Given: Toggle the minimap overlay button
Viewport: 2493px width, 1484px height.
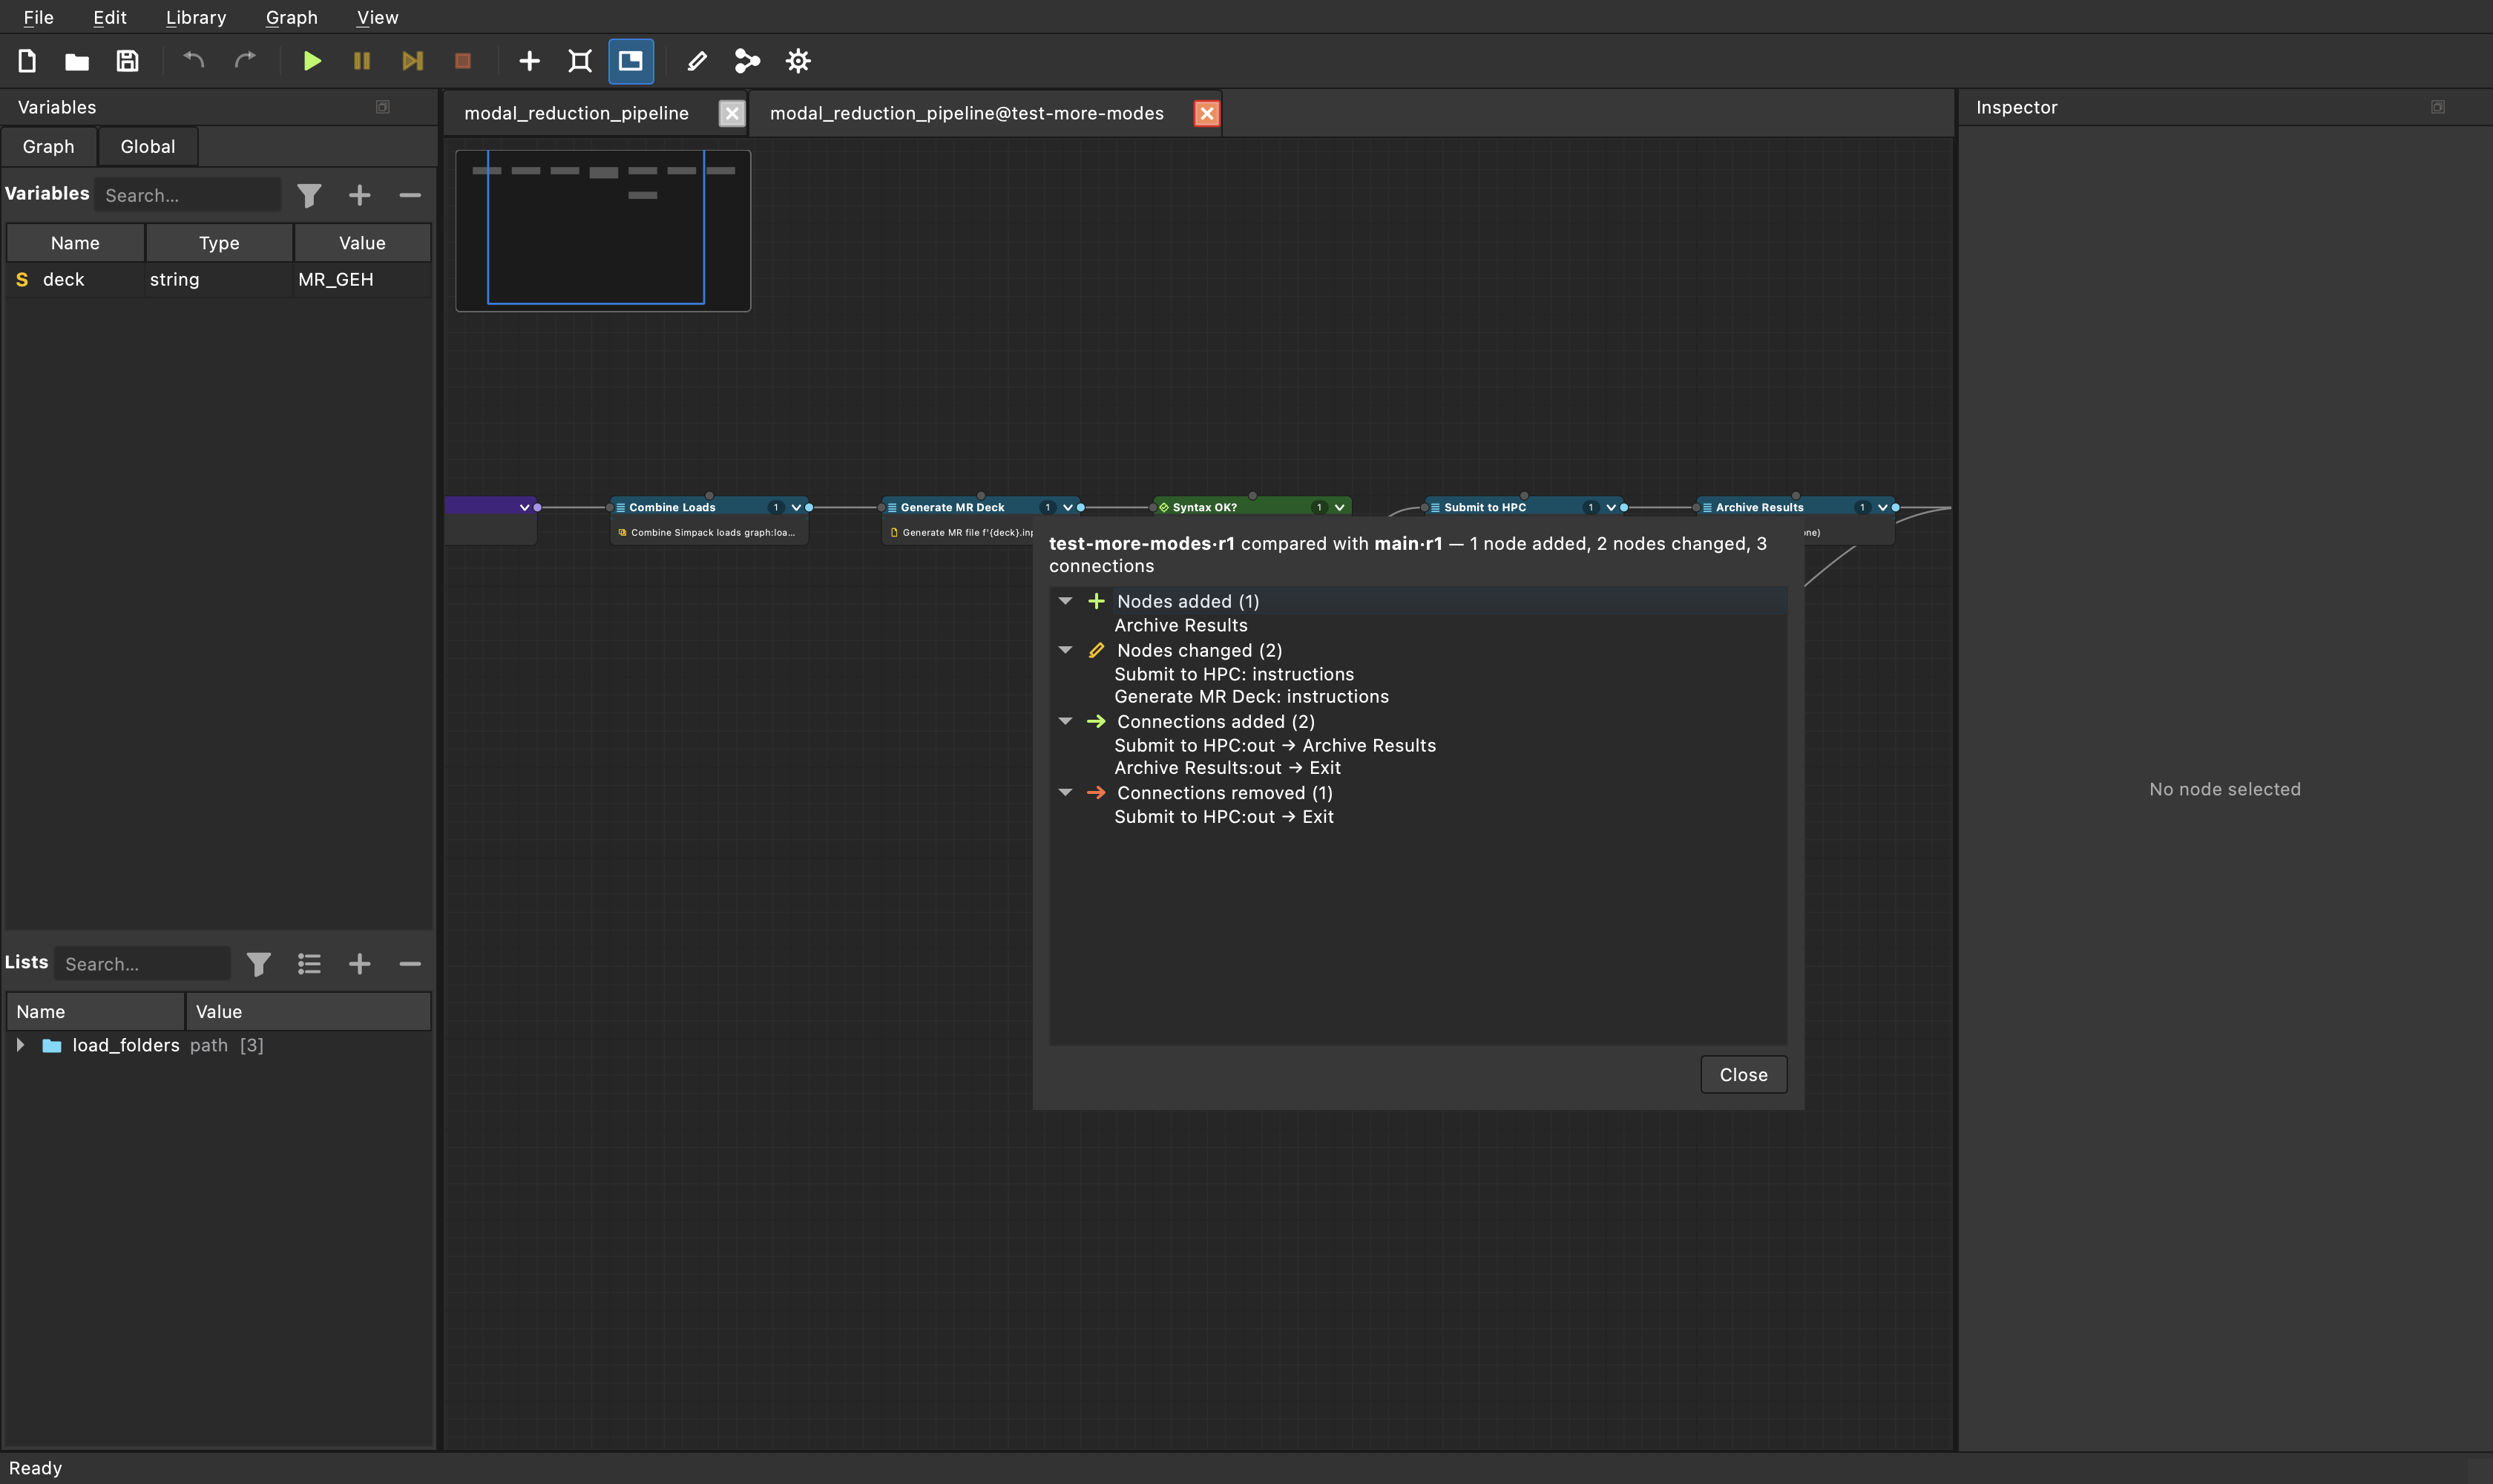Looking at the screenshot, I should 631,61.
